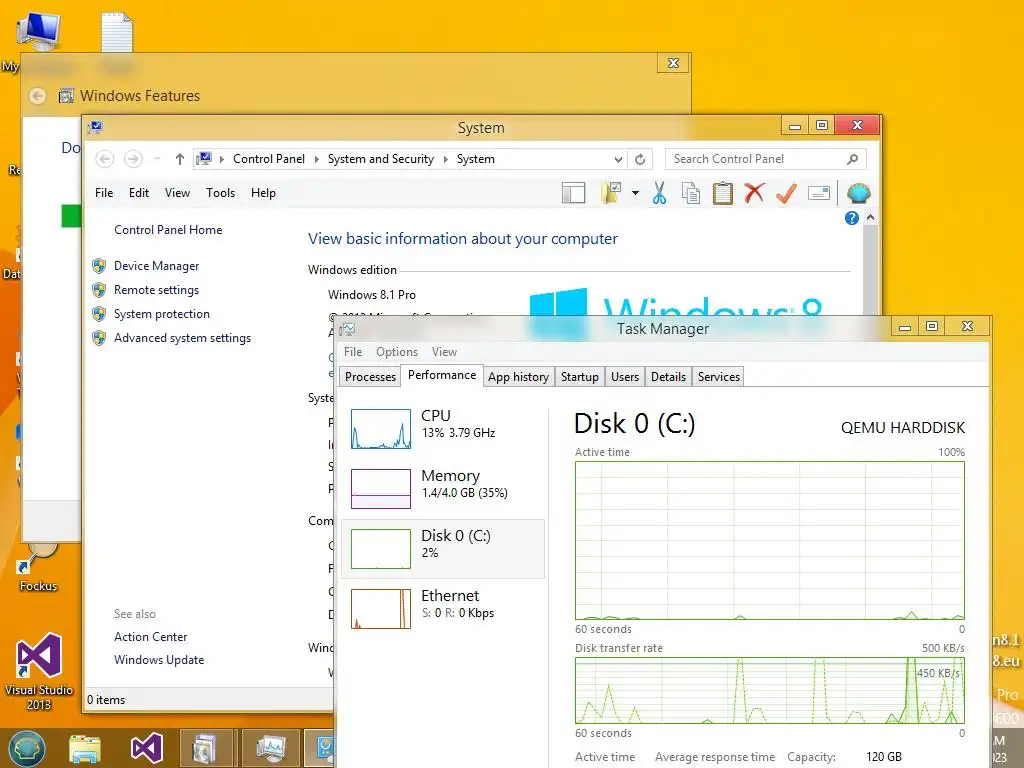Click the computer icon in the address bar
The image size is (1024, 768).
click(204, 159)
